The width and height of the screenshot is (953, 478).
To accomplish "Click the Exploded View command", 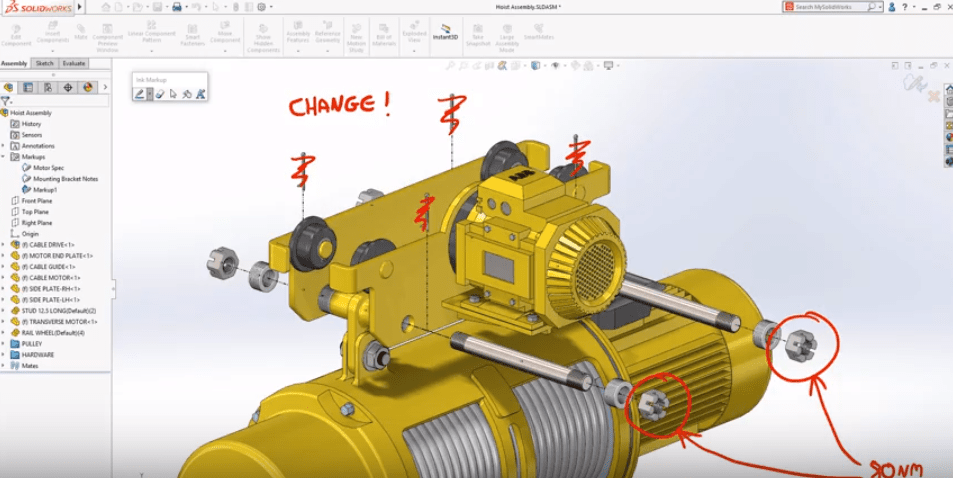I will click(415, 33).
